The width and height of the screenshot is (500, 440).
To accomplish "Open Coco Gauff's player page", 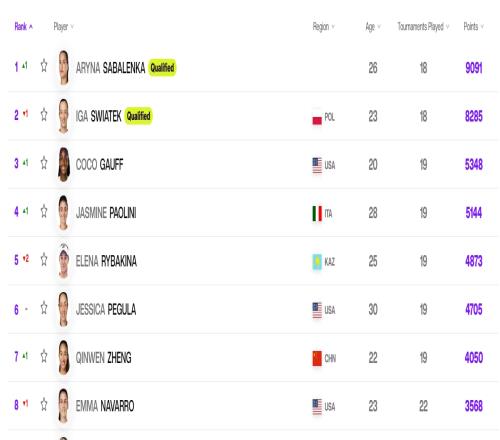I will (x=99, y=165).
